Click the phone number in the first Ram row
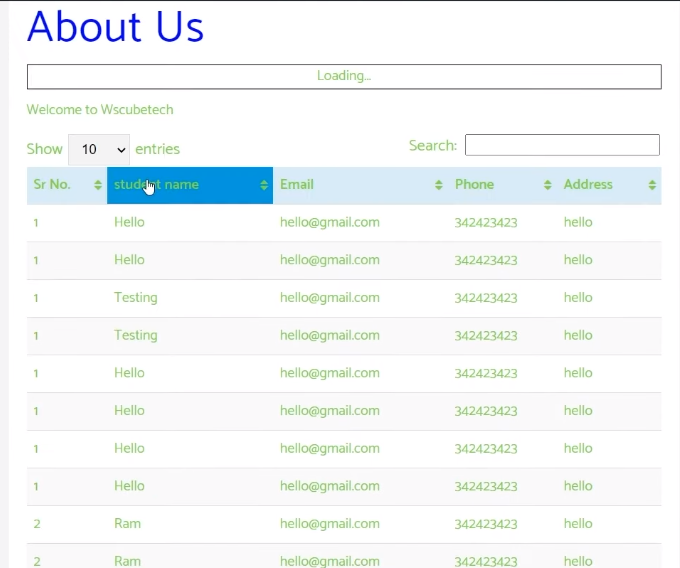This screenshot has height=568, width=680. coord(486,524)
